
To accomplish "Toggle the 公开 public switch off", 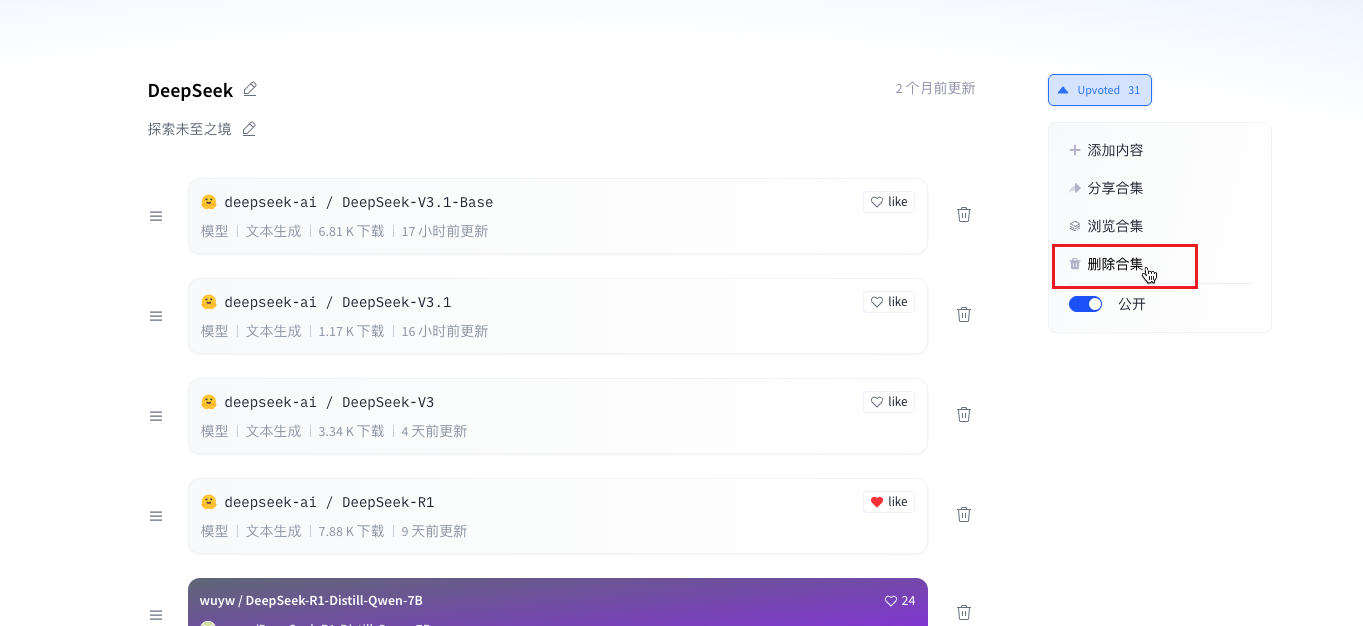I will click(x=1085, y=304).
